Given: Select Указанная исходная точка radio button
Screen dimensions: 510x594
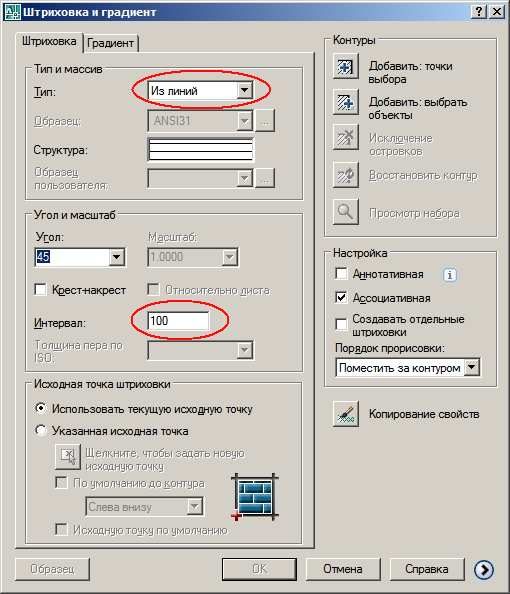Looking at the screenshot, I should pos(41,430).
